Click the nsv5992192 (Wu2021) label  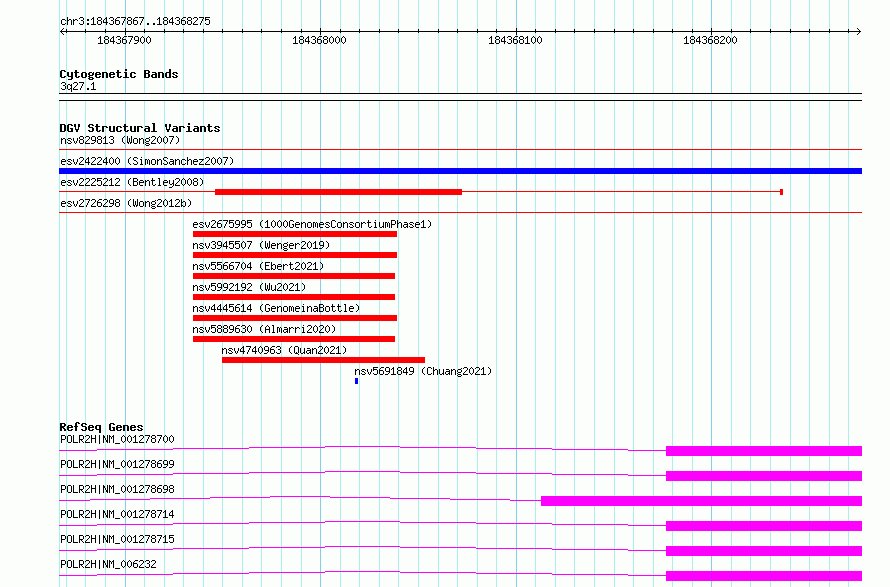[249, 287]
